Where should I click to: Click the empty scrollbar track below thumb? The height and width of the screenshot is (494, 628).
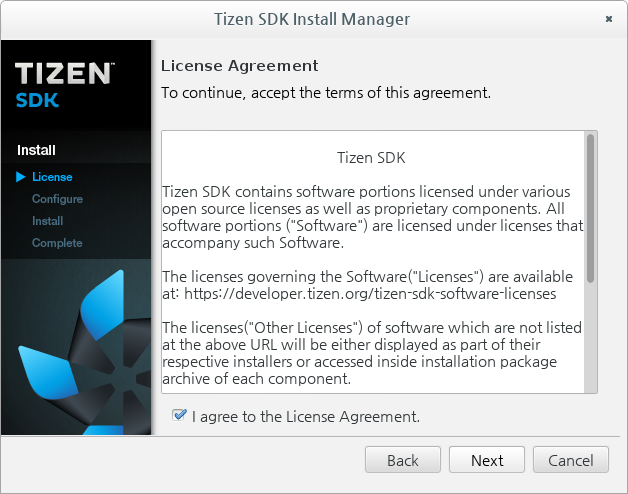point(590,337)
